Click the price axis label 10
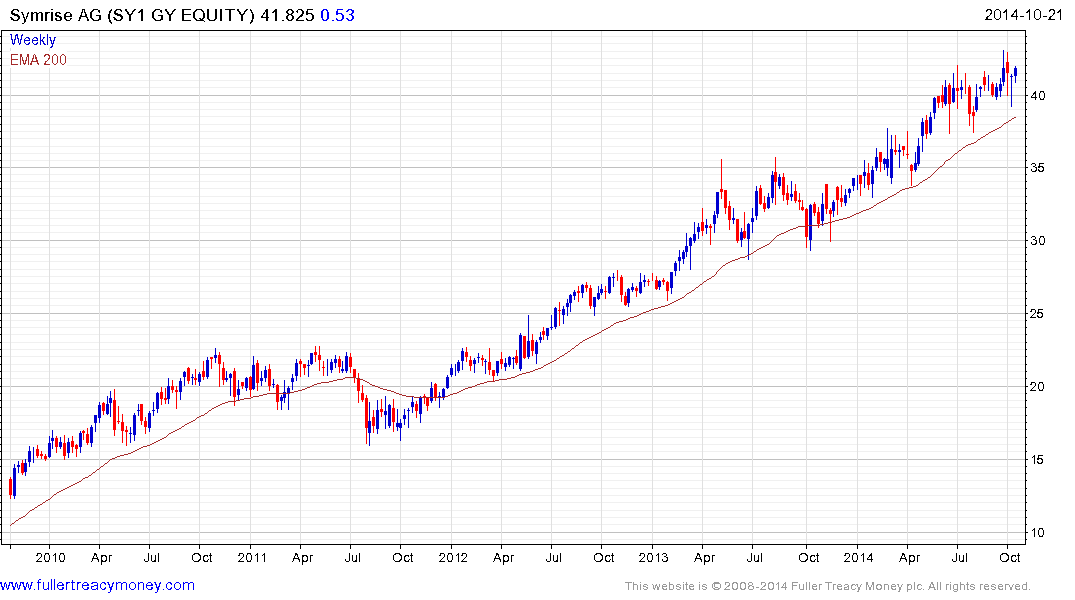Screen dimensions: 1075x600 1037,533
